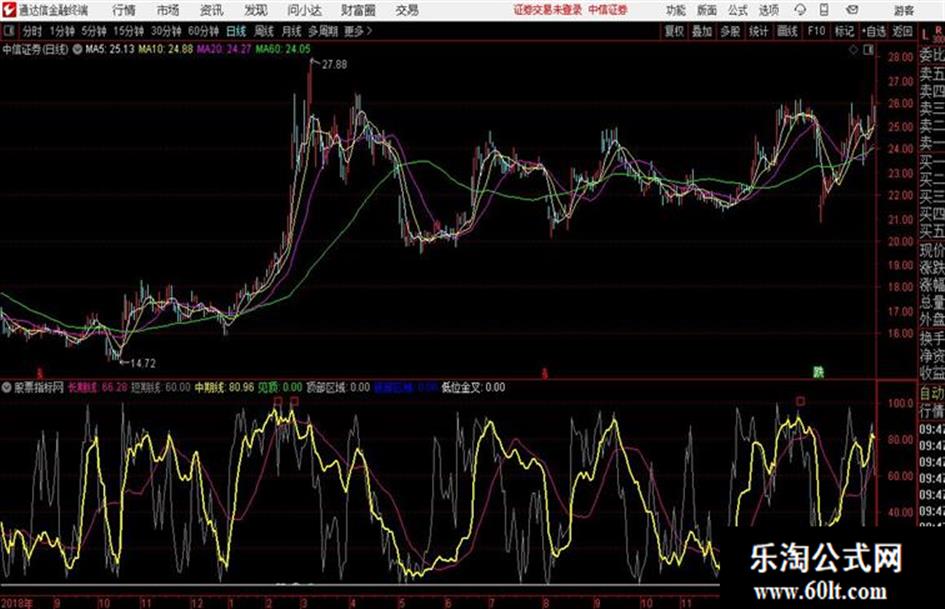Click the diamond icon at the chart top right
Image resolution: width=945 pixels, height=609 pixels.
coord(853,50)
